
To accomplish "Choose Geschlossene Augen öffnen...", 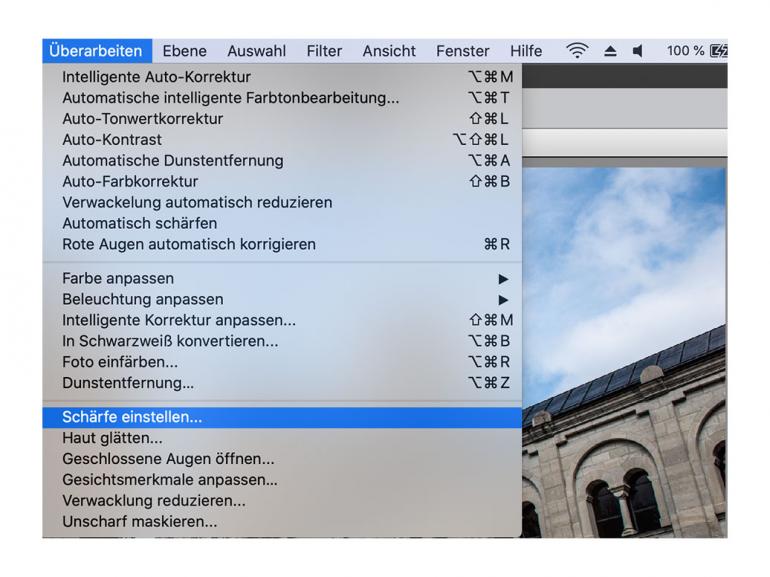I will pyautogui.click(x=282, y=459).
